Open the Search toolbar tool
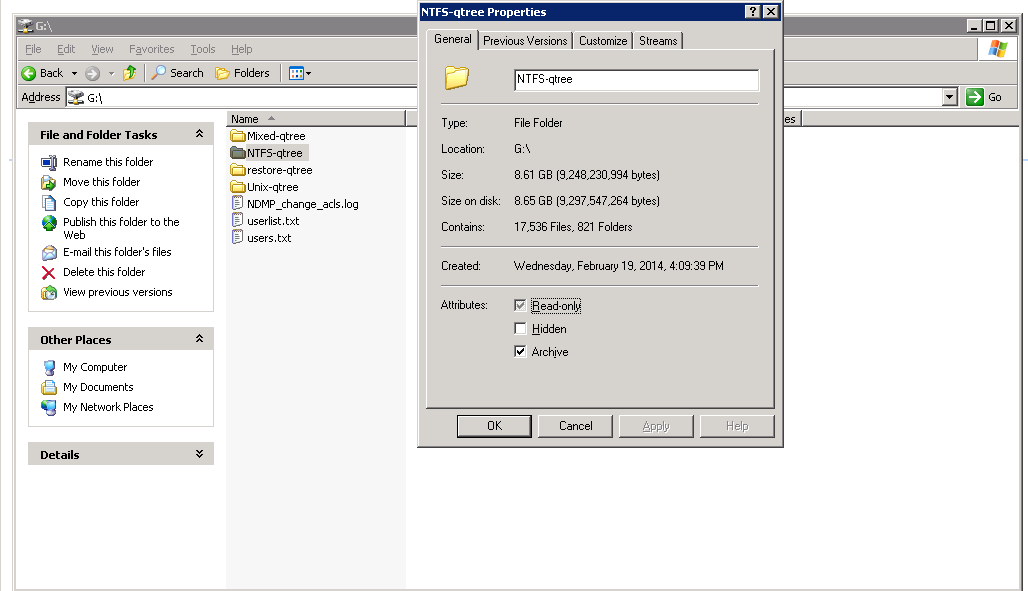The height and width of the screenshot is (591, 1028). click(x=177, y=73)
